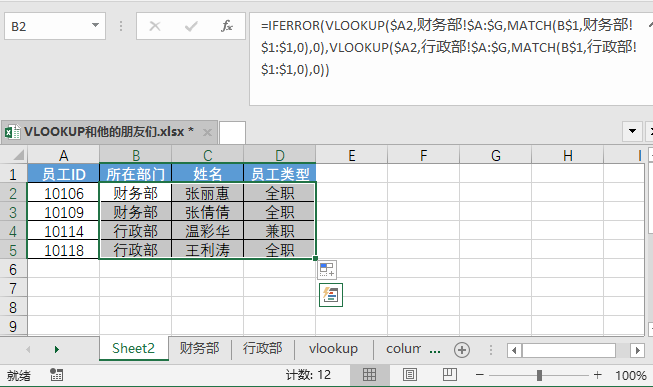Open the workbook tab list dropdown
Viewport: 653px width, 387px height.
point(632,131)
